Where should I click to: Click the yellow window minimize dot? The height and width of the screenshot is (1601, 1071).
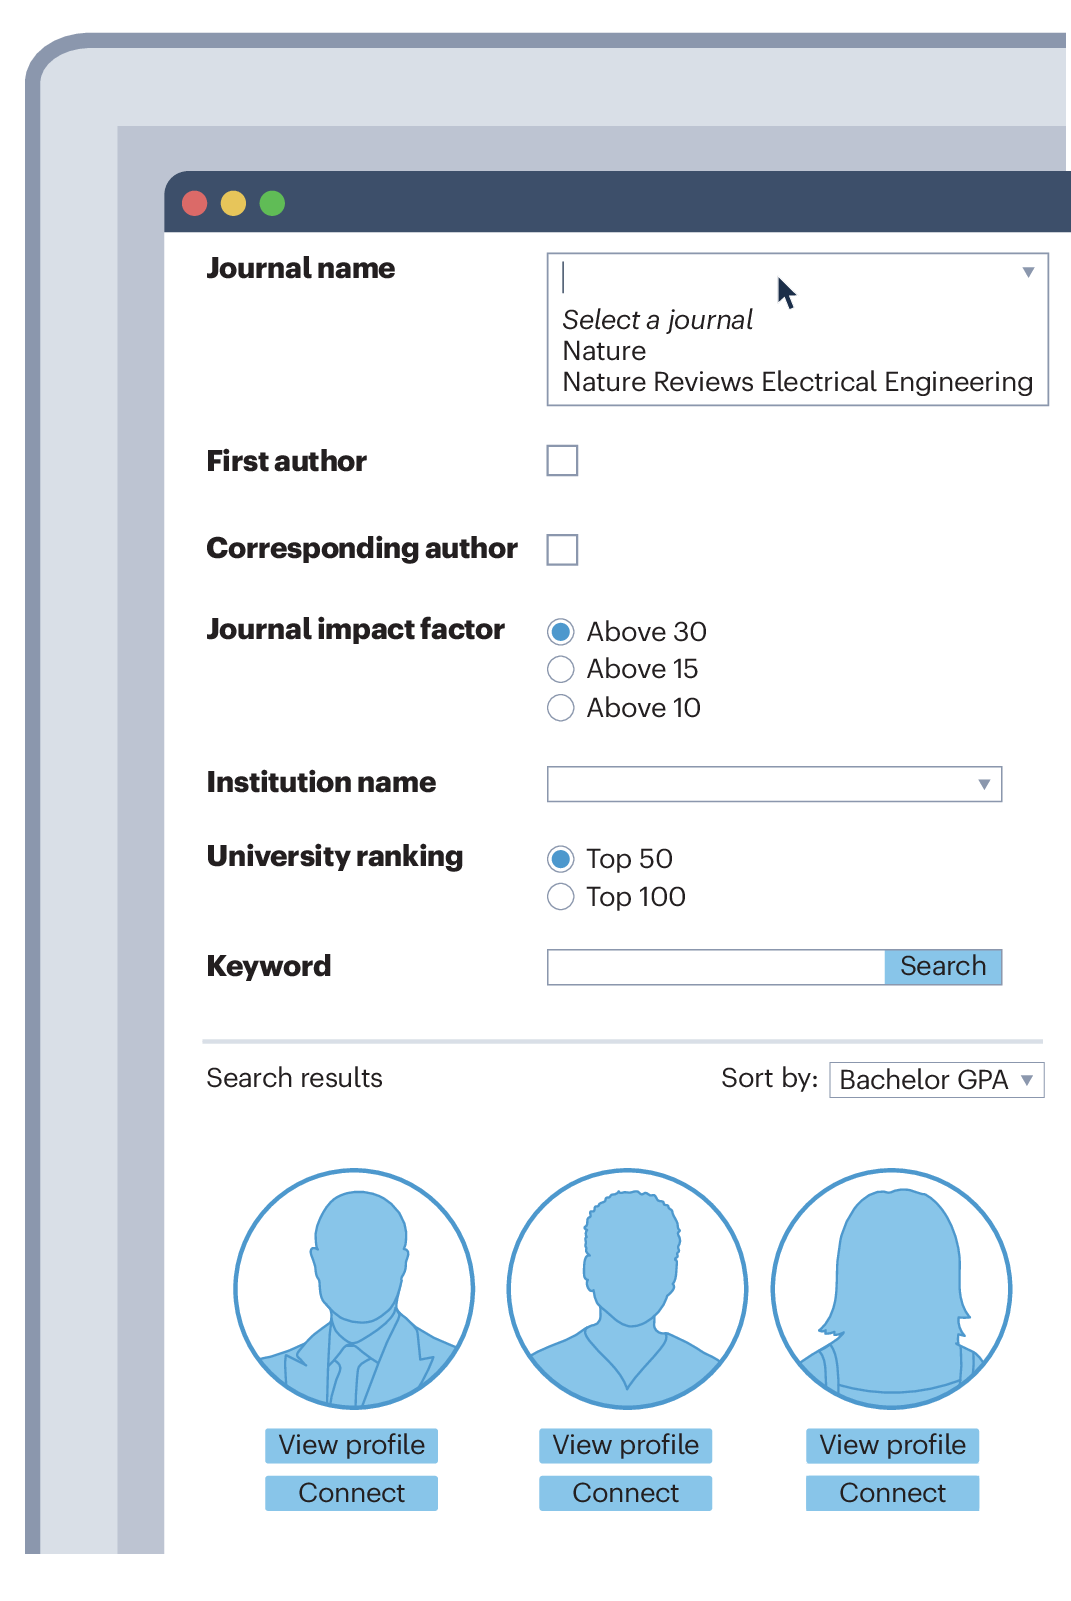point(233,204)
